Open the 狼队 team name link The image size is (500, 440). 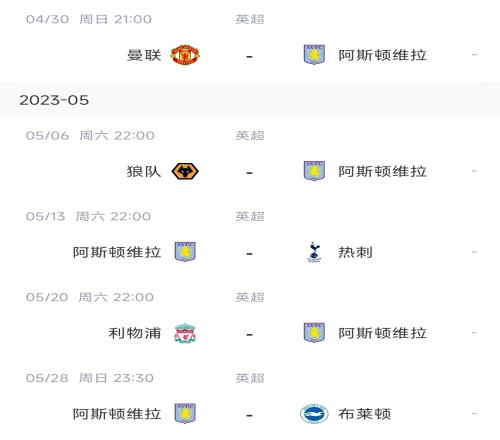[144, 172]
